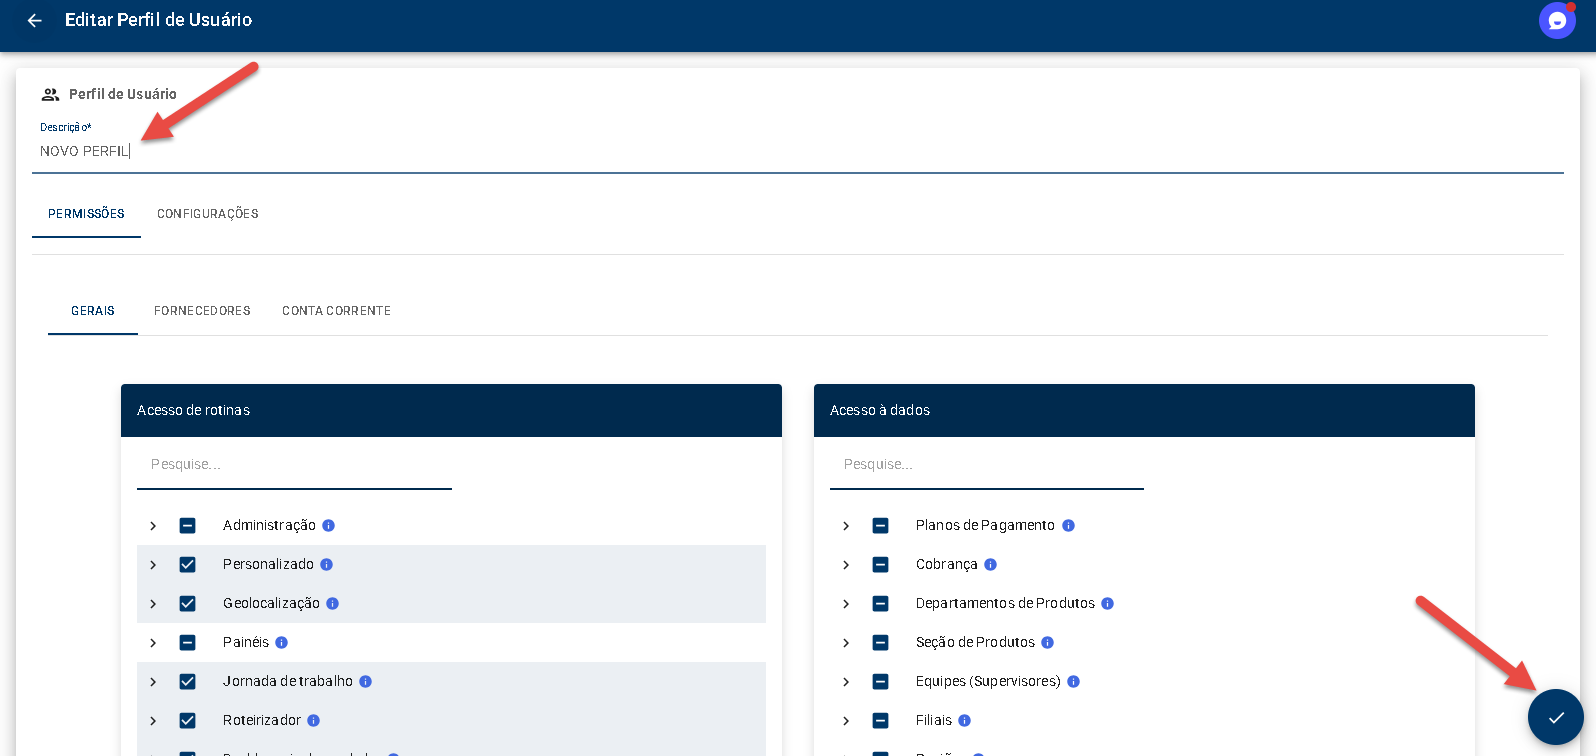Show info for Painéis
1596x756 pixels.
281,642
